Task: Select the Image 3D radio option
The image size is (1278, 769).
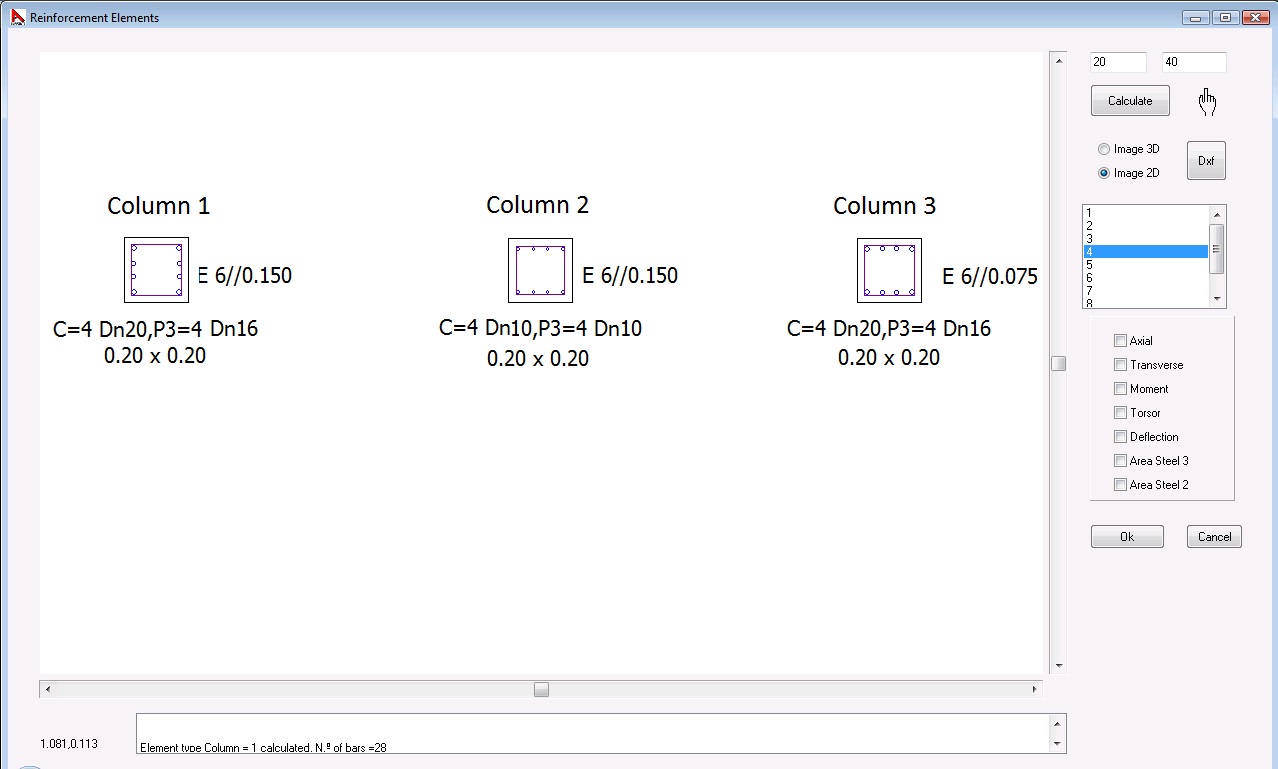Action: [1104, 149]
